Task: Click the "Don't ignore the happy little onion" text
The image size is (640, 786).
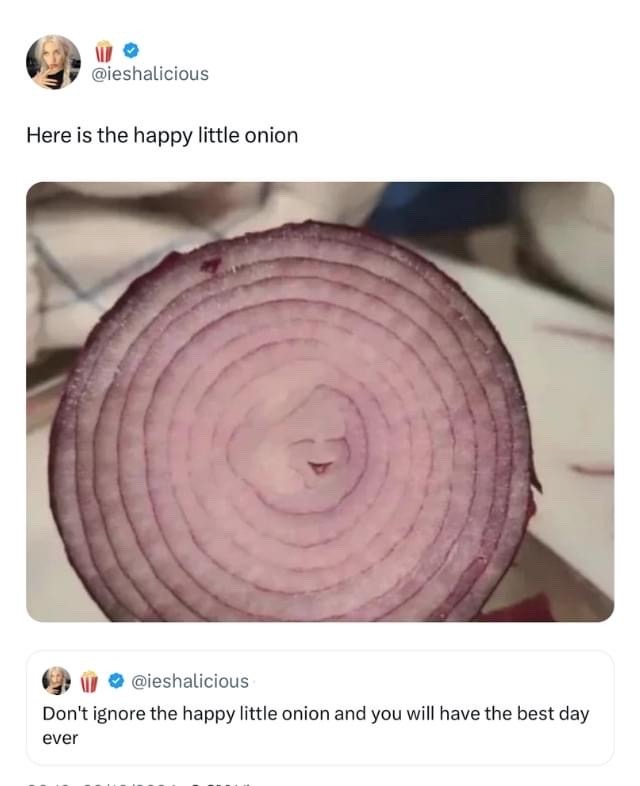Action: pos(200,714)
